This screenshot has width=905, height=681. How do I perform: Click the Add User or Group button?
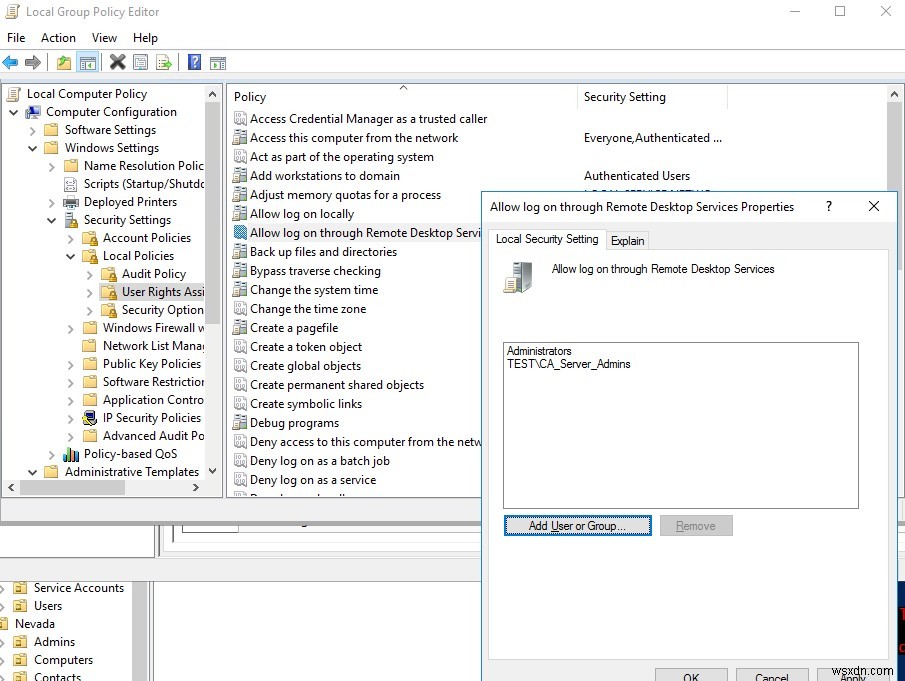(x=577, y=524)
